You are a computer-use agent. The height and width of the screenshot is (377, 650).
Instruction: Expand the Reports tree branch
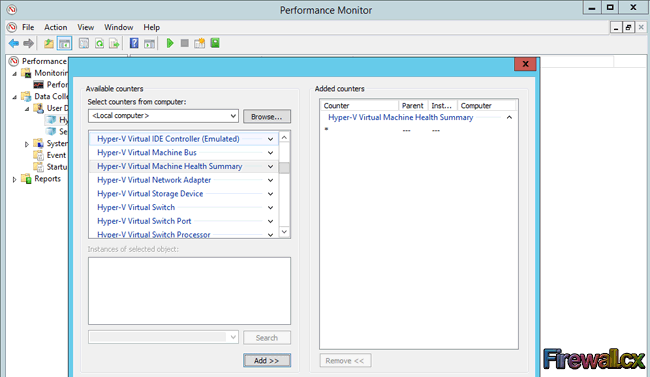pyautogui.click(x=15, y=179)
